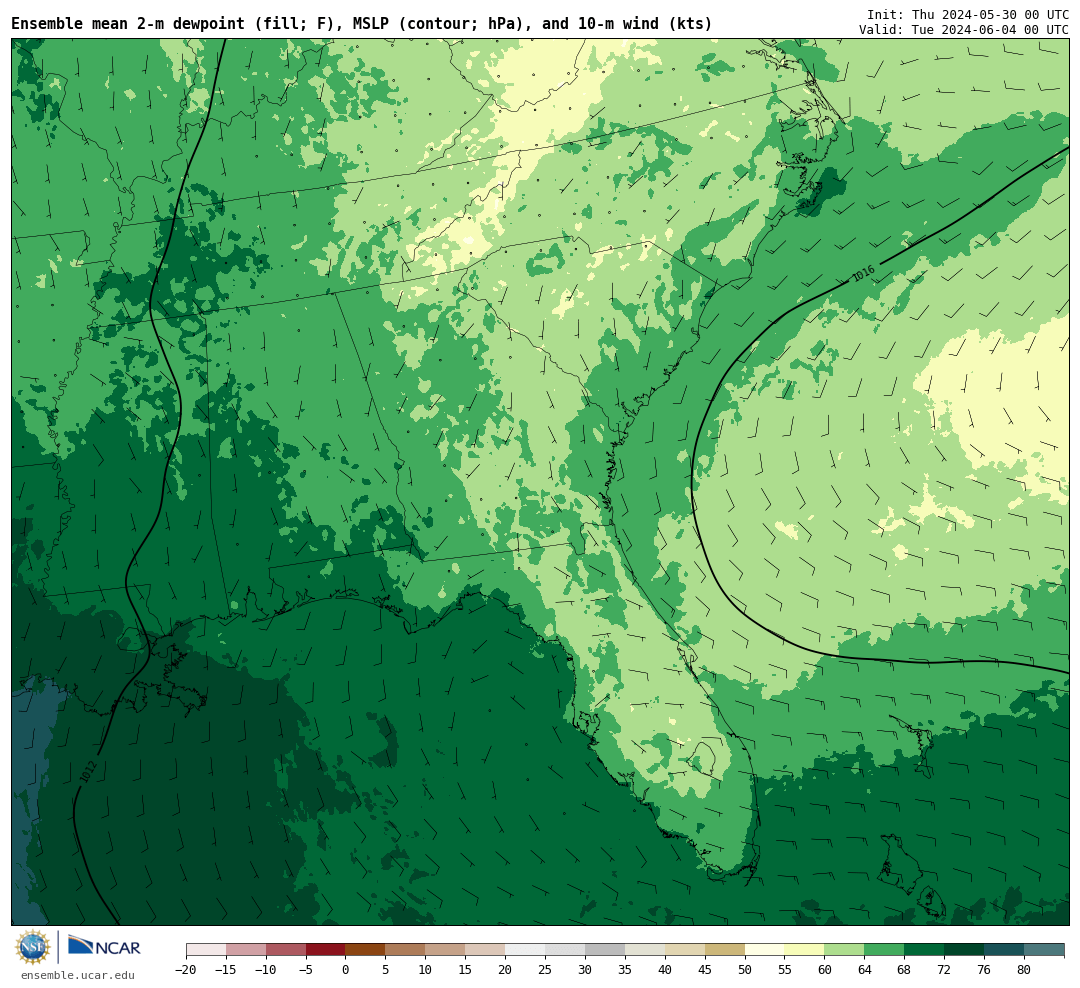Click the NSF logo

point(33,947)
